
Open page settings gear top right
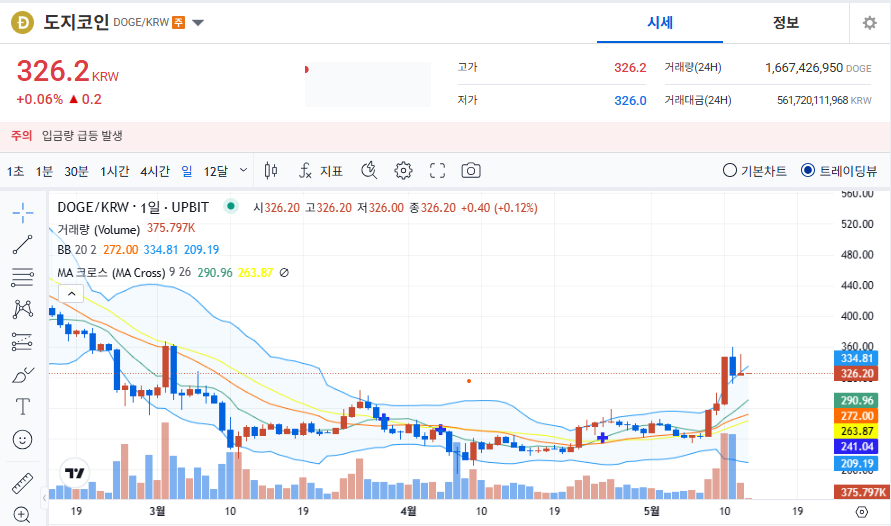[x=869, y=23]
